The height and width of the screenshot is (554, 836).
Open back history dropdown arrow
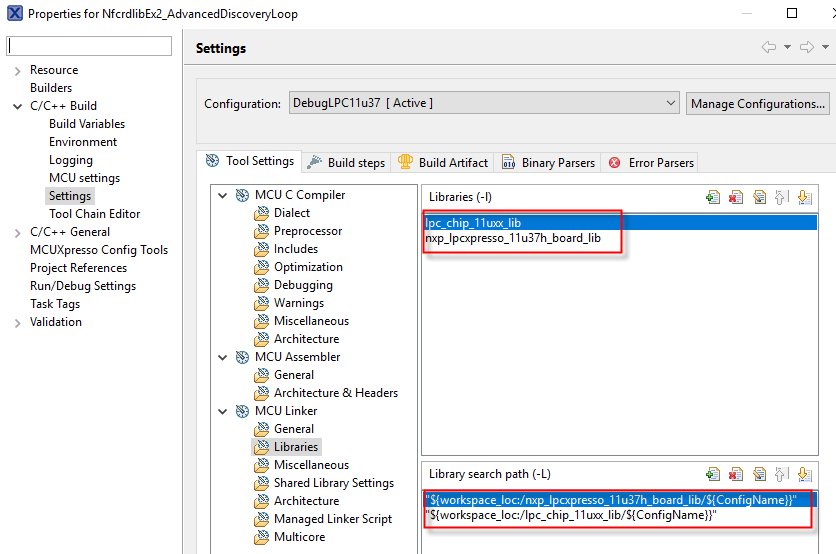pos(787,47)
